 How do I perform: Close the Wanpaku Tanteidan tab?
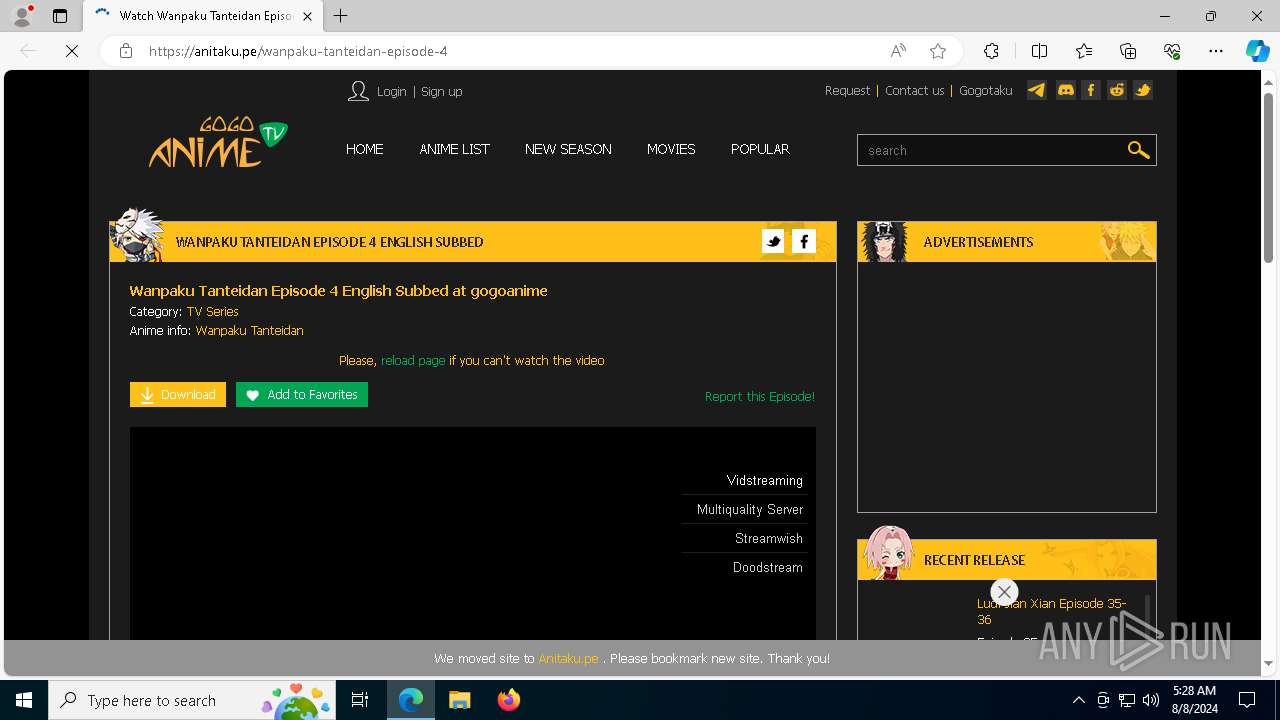tap(307, 16)
